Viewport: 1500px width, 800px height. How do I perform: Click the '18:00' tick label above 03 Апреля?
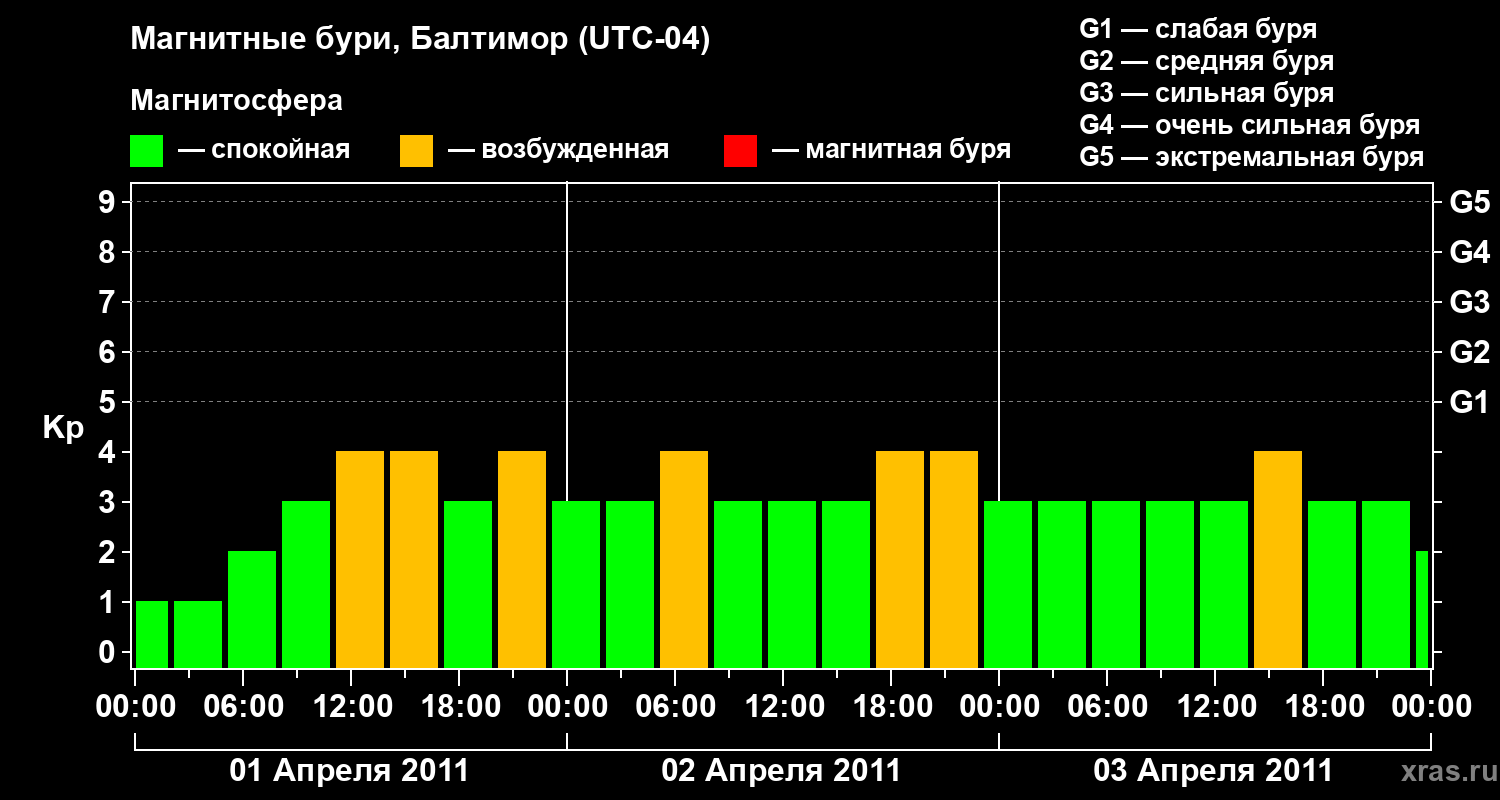click(1323, 707)
